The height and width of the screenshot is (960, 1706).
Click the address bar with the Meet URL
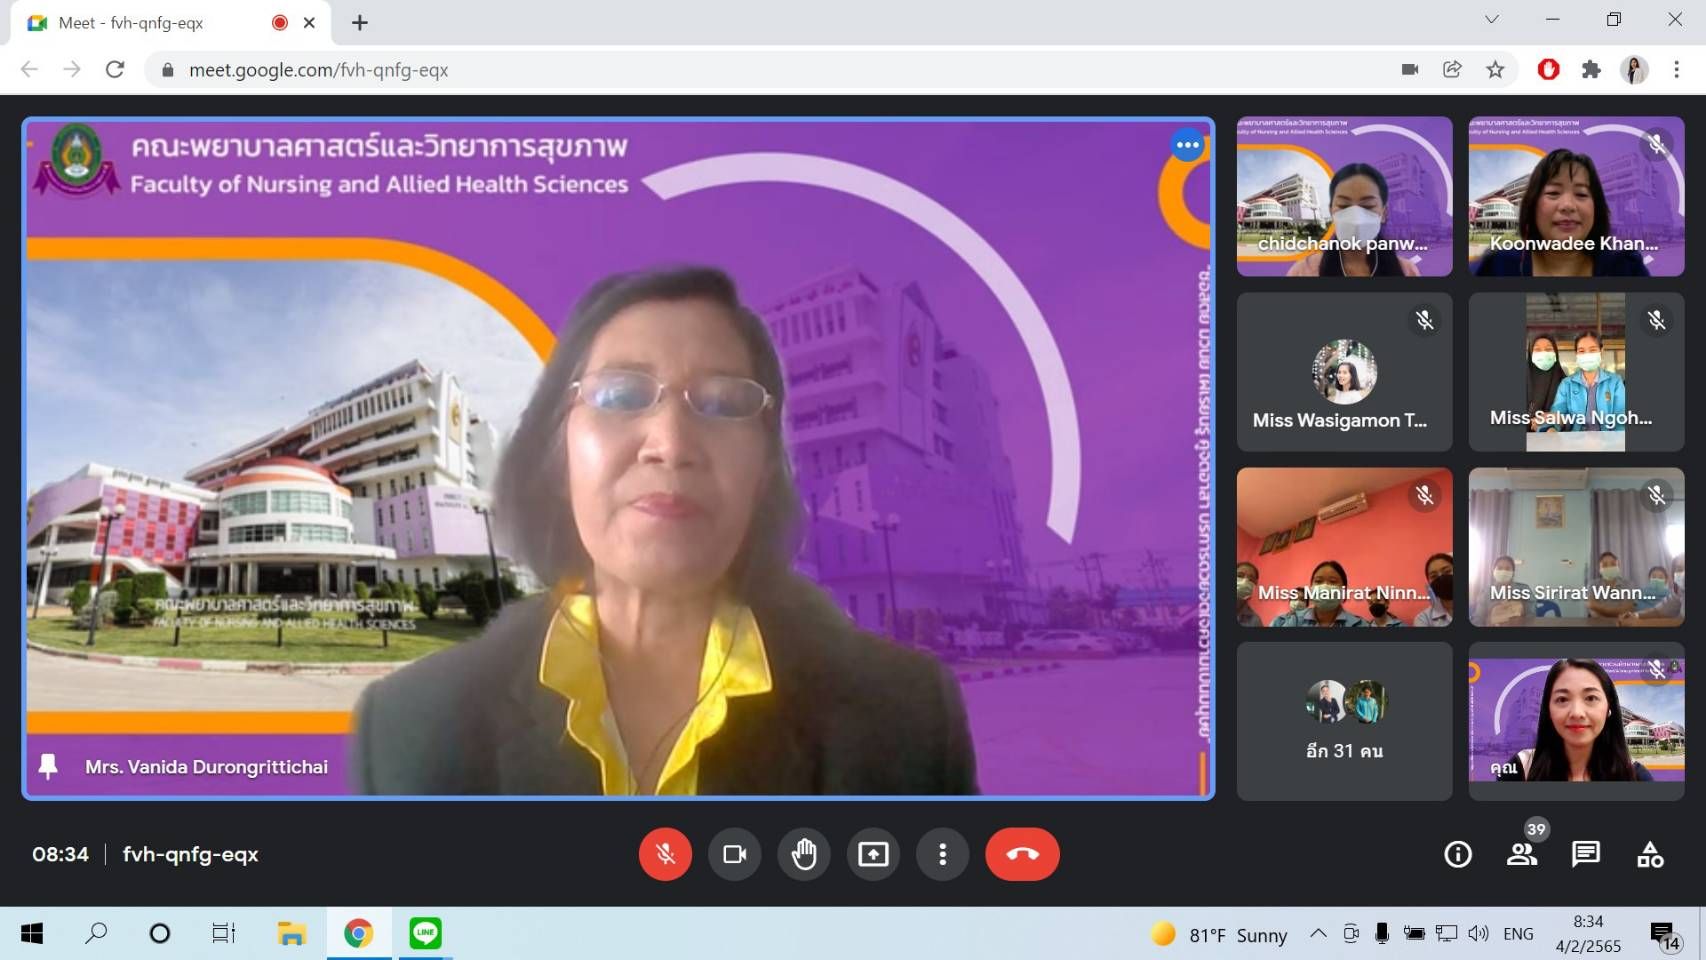tap(700, 69)
